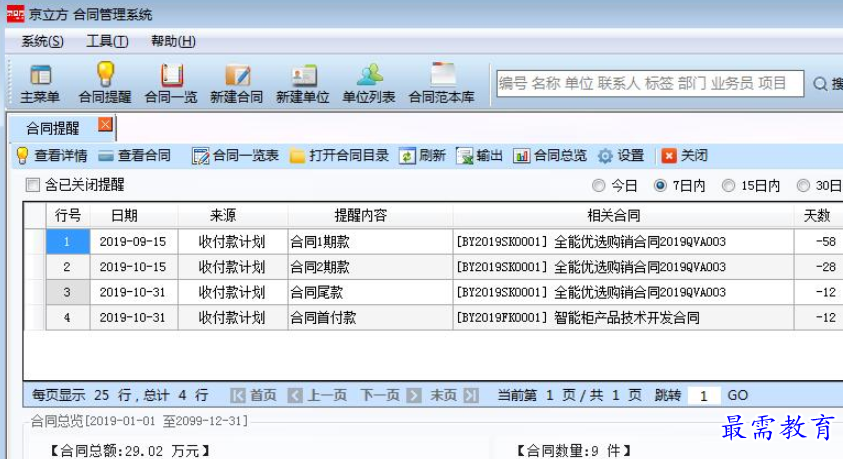Click the GO page jump button
This screenshot has height=459, width=843.
738,396
